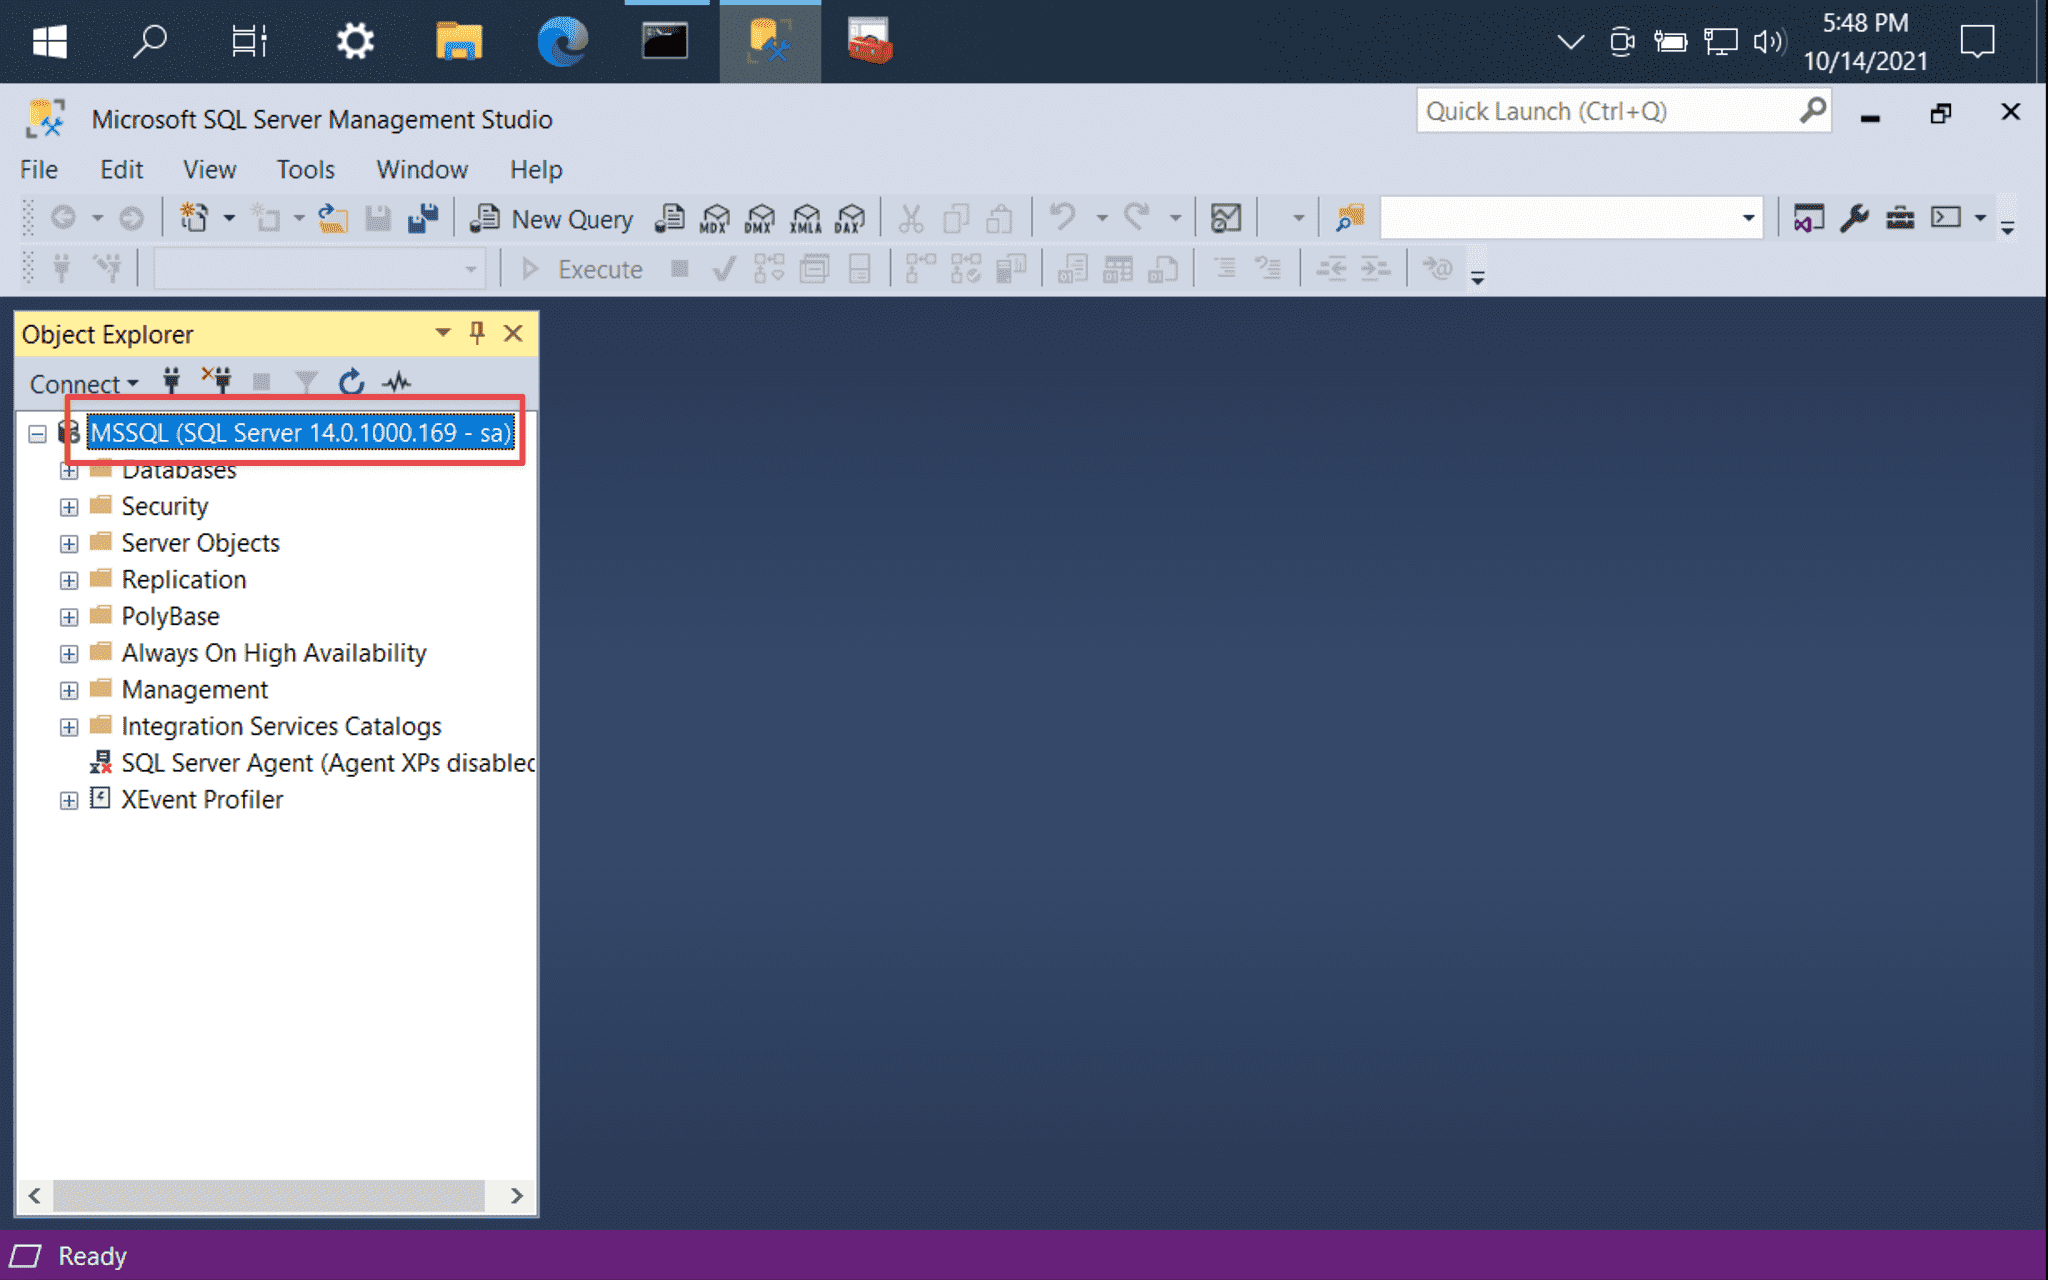Expand the Replication folder
The width and height of the screenshot is (2048, 1280).
click(69, 581)
